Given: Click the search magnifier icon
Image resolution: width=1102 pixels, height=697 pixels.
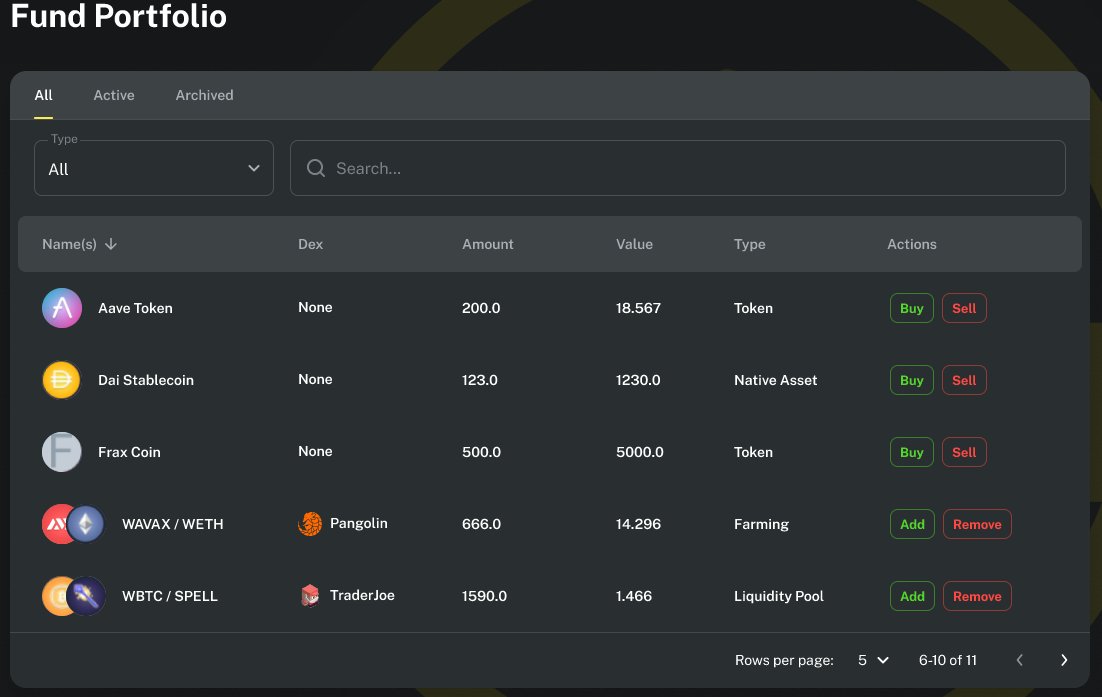Looking at the screenshot, I should (316, 168).
